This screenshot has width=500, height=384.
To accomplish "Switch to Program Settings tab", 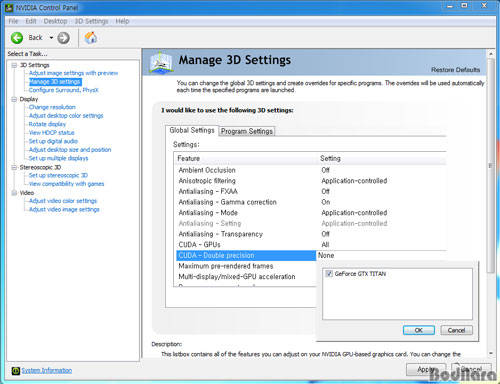I will [247, 131].
